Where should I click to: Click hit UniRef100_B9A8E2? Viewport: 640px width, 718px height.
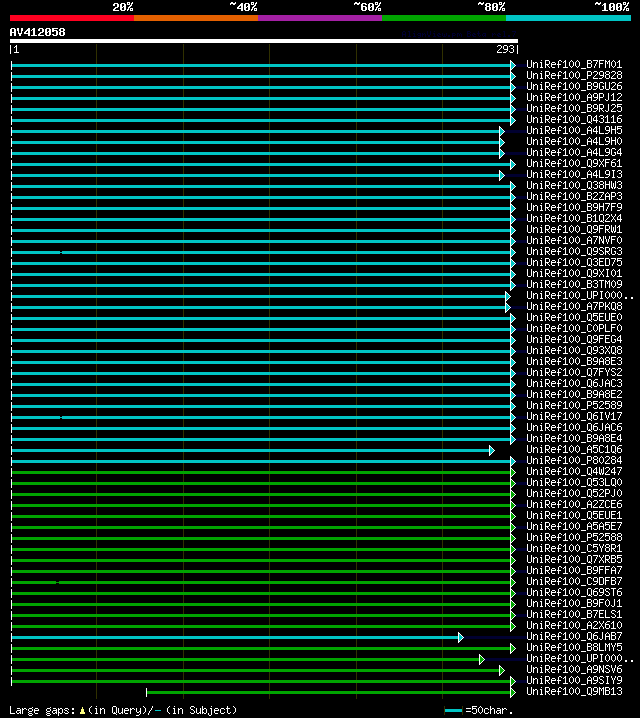pos(574,394)
